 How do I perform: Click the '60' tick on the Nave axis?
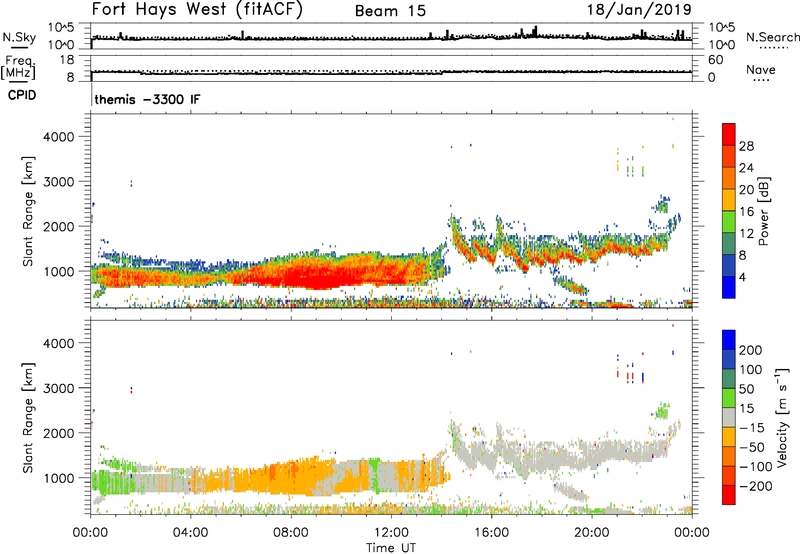[716, 60]
